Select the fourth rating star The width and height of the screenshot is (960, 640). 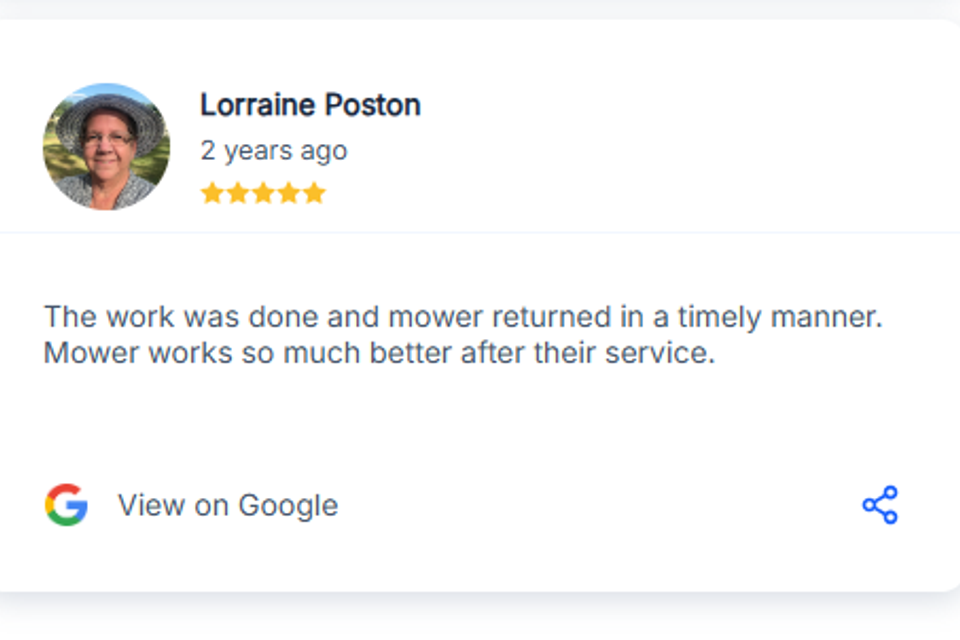pyautogui.click(x=289, y=192)
